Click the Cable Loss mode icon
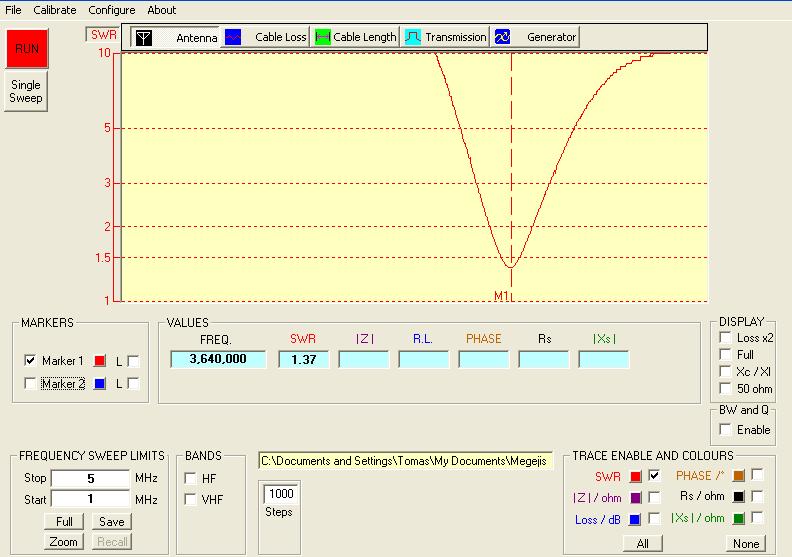792x557 pixels. (233, 37)
